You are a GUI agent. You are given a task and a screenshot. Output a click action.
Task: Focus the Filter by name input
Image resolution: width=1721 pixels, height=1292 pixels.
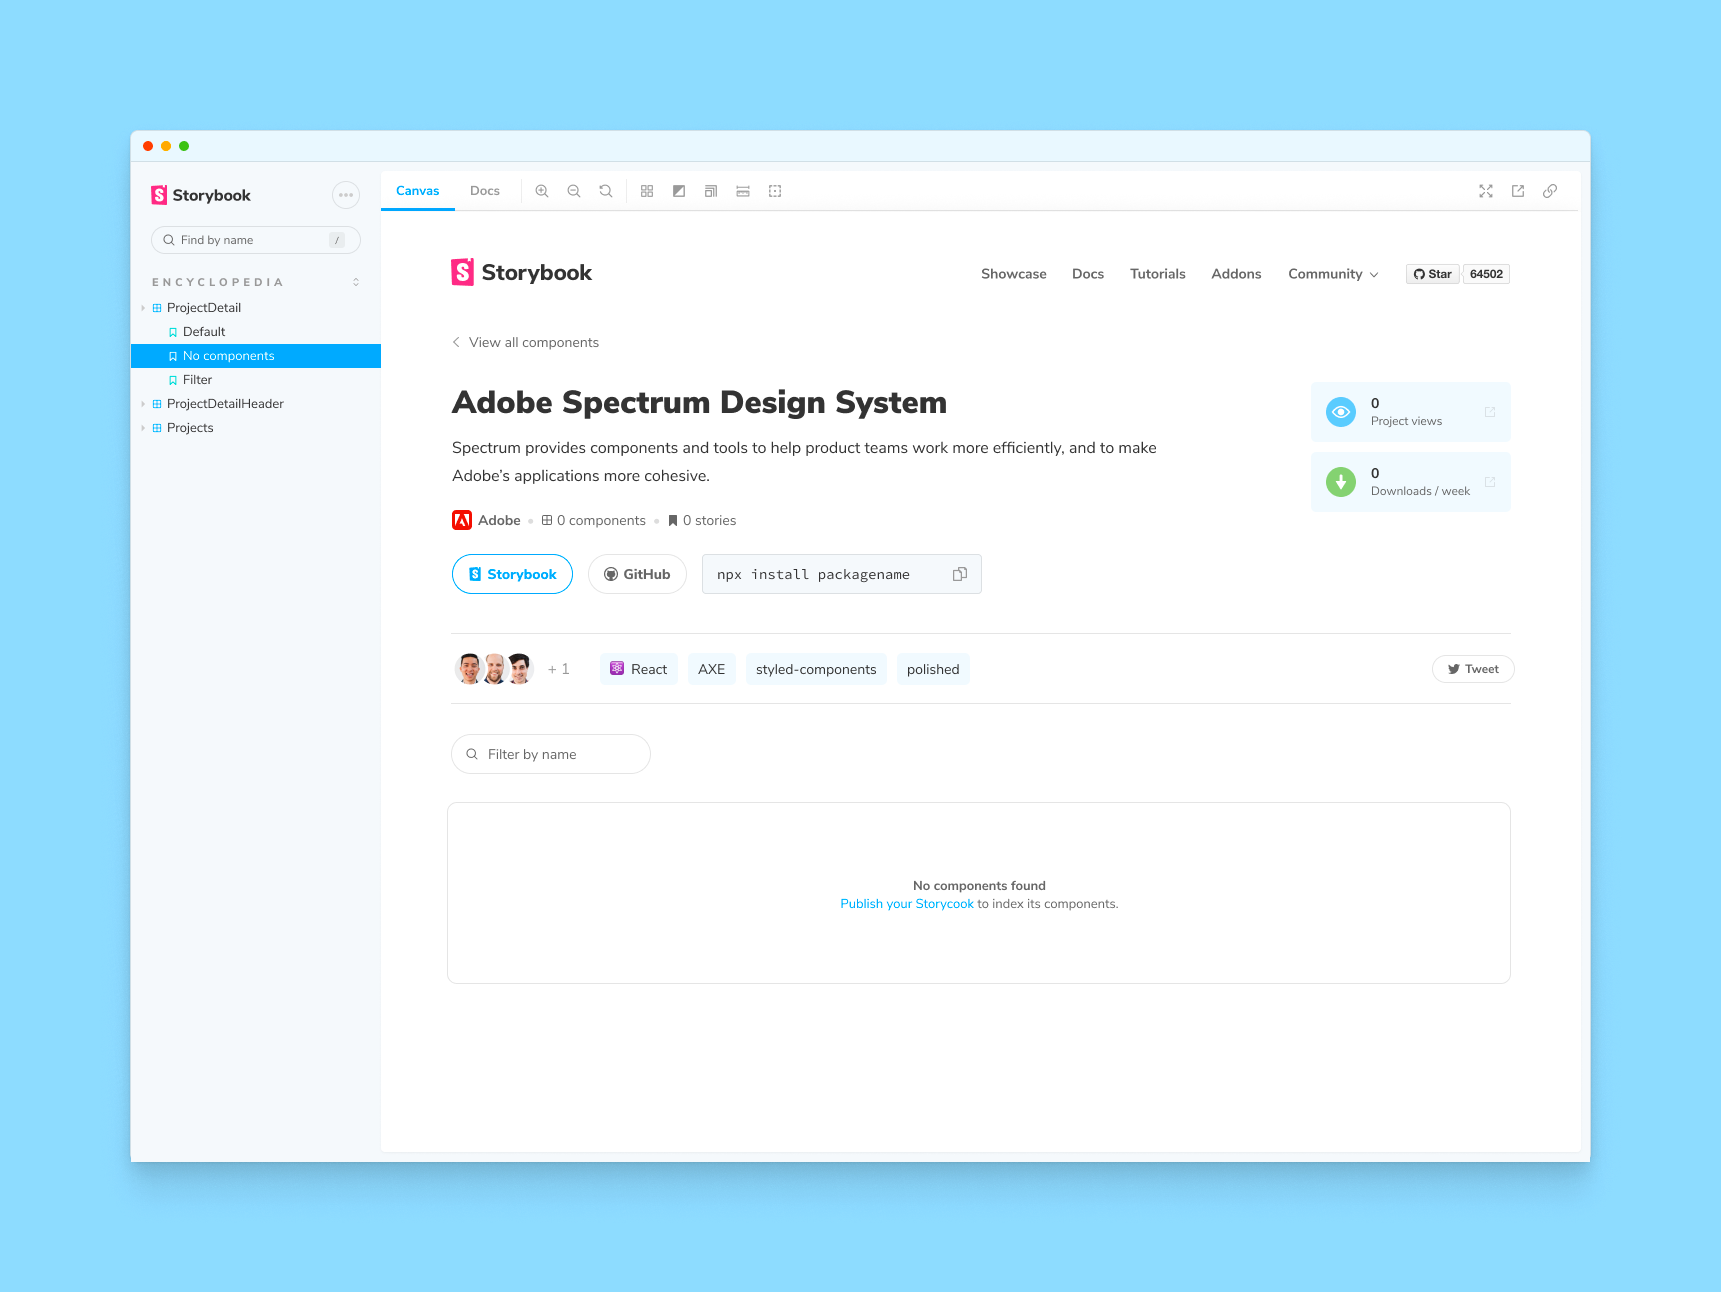point(551,754)
